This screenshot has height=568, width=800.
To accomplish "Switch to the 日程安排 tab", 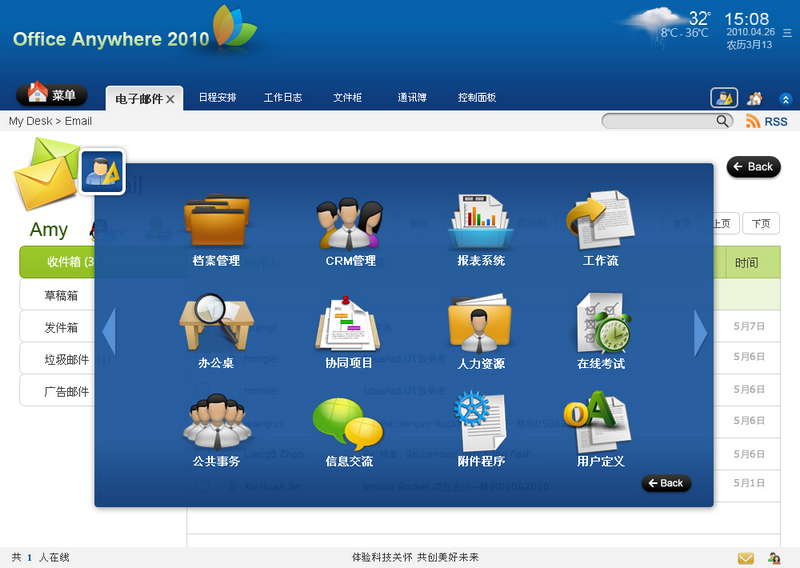I will pos(217,97).
